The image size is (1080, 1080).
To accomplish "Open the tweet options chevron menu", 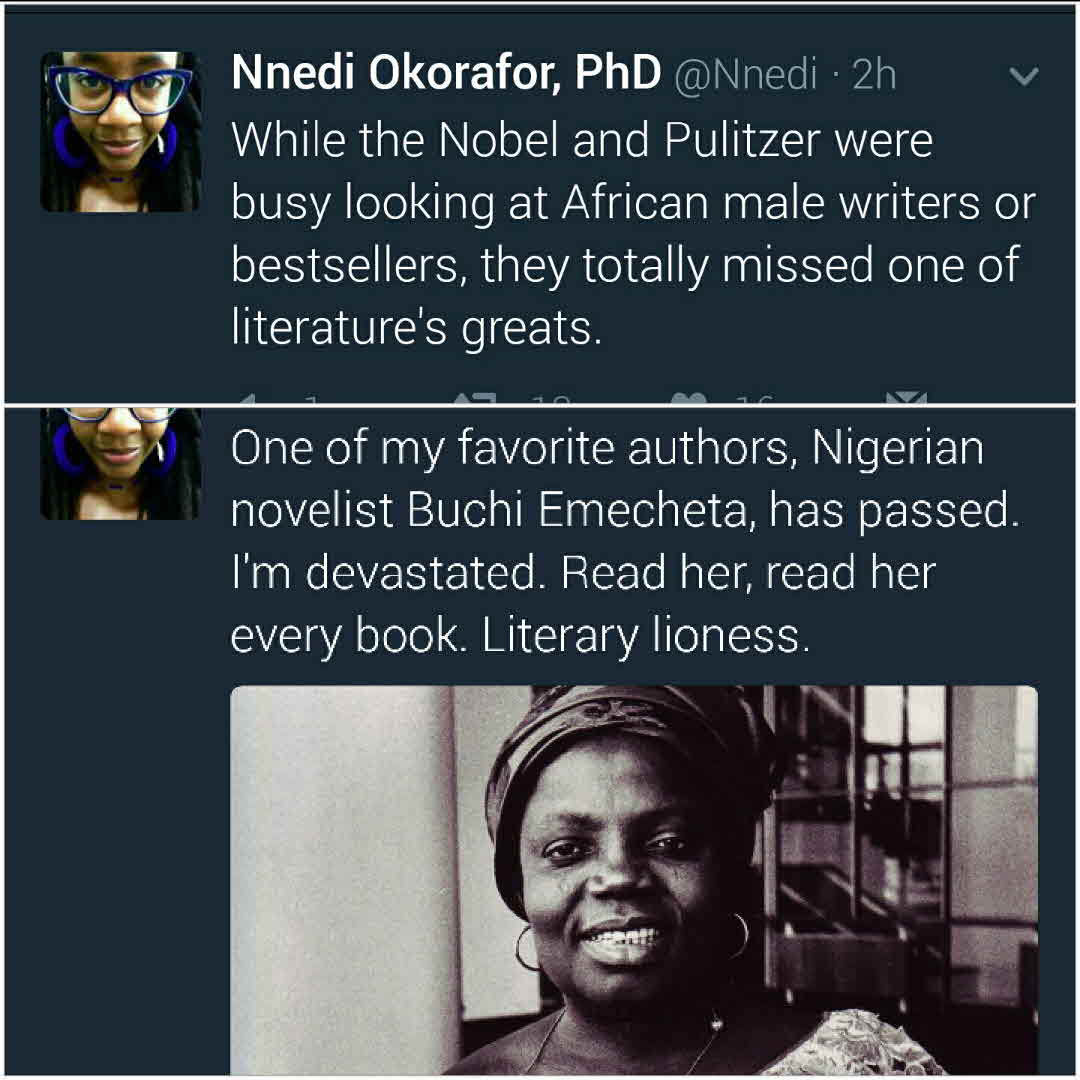I will coord(1025,77).
